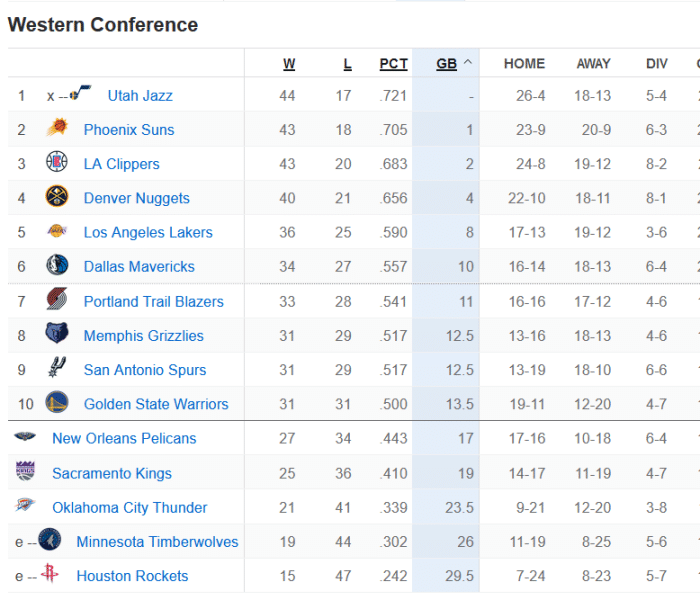Open the Sacramento Kings team link
Viewport: 700px width, 600px height.
click(x=112, y=473)
